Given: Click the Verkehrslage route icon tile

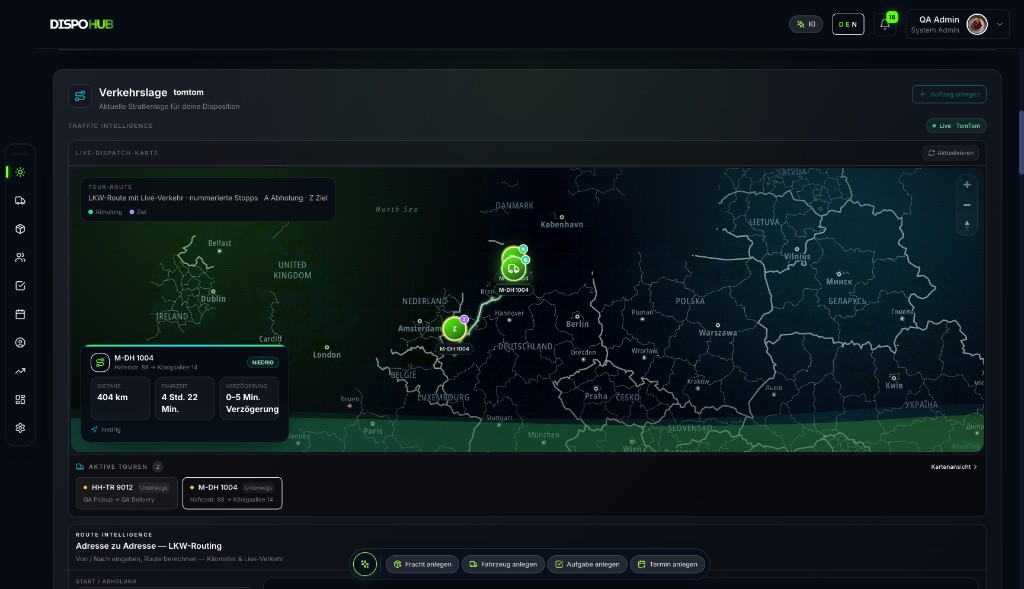Looking at the screenshot, I should tap(80, 96).
